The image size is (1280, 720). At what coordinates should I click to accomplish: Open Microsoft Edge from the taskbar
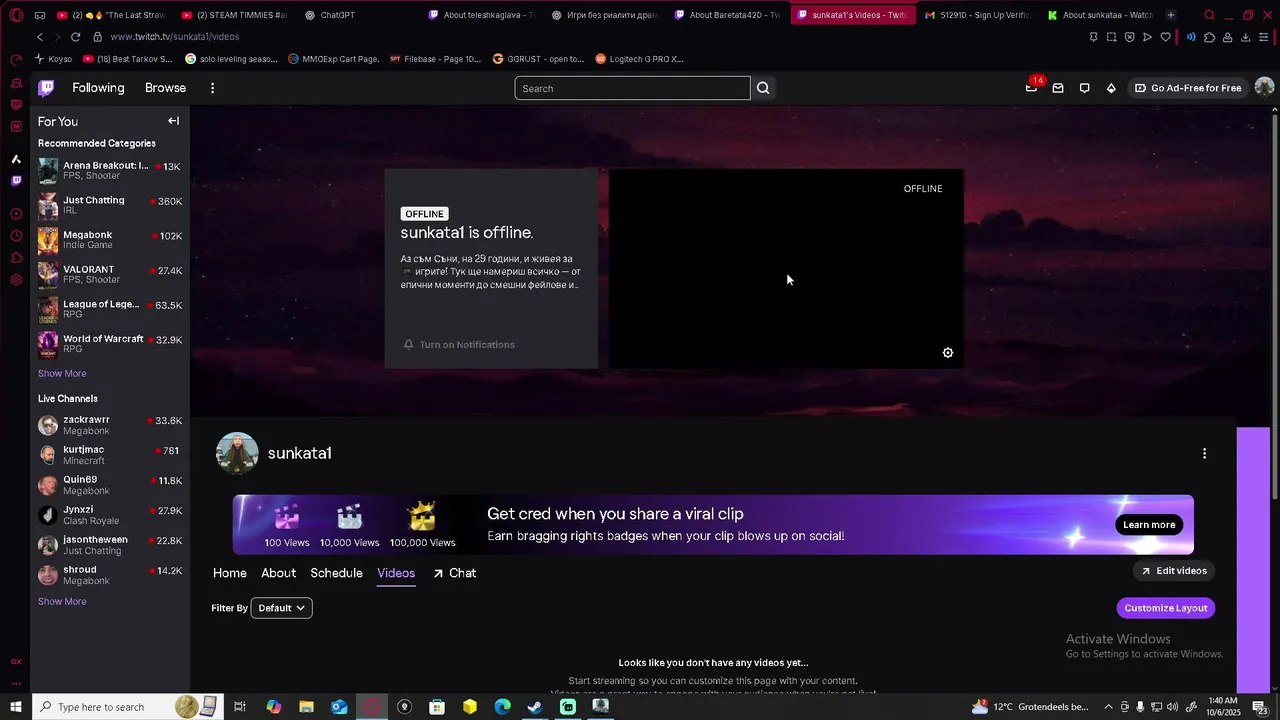[502, 707]
